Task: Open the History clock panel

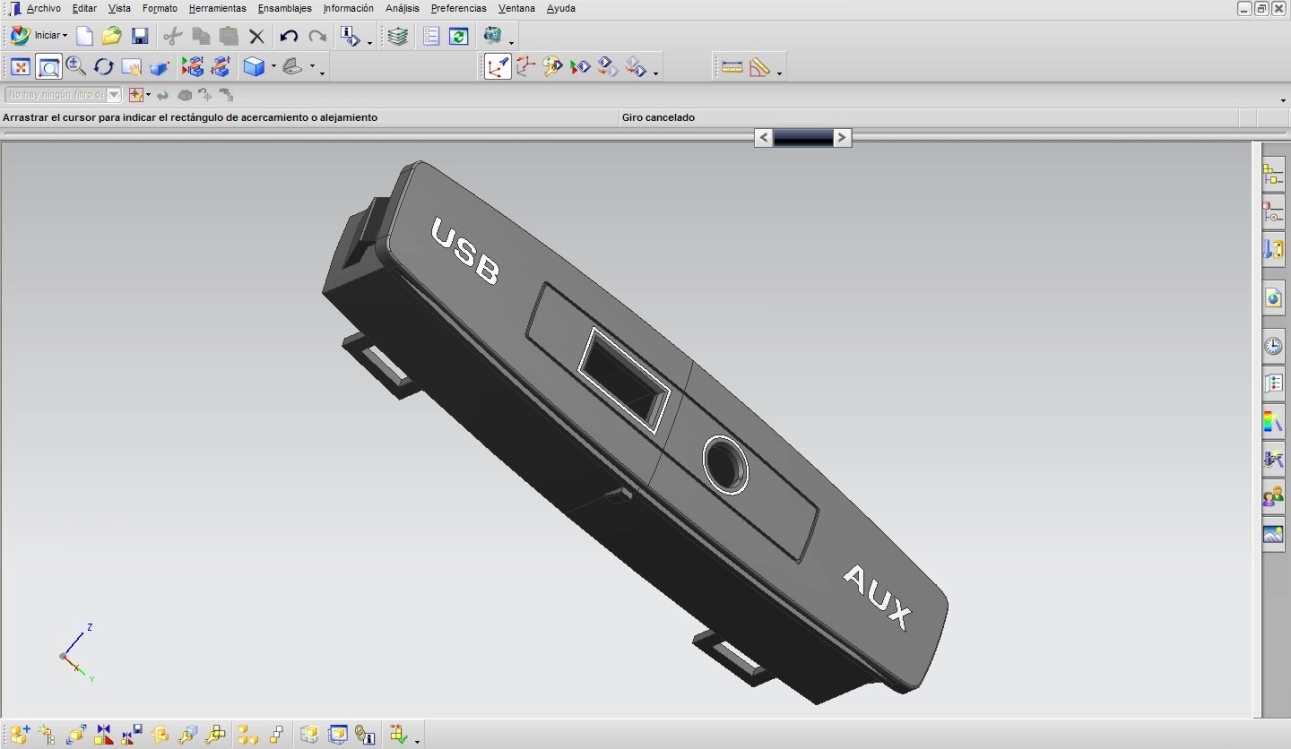Action: click(x=1272, y=346)
